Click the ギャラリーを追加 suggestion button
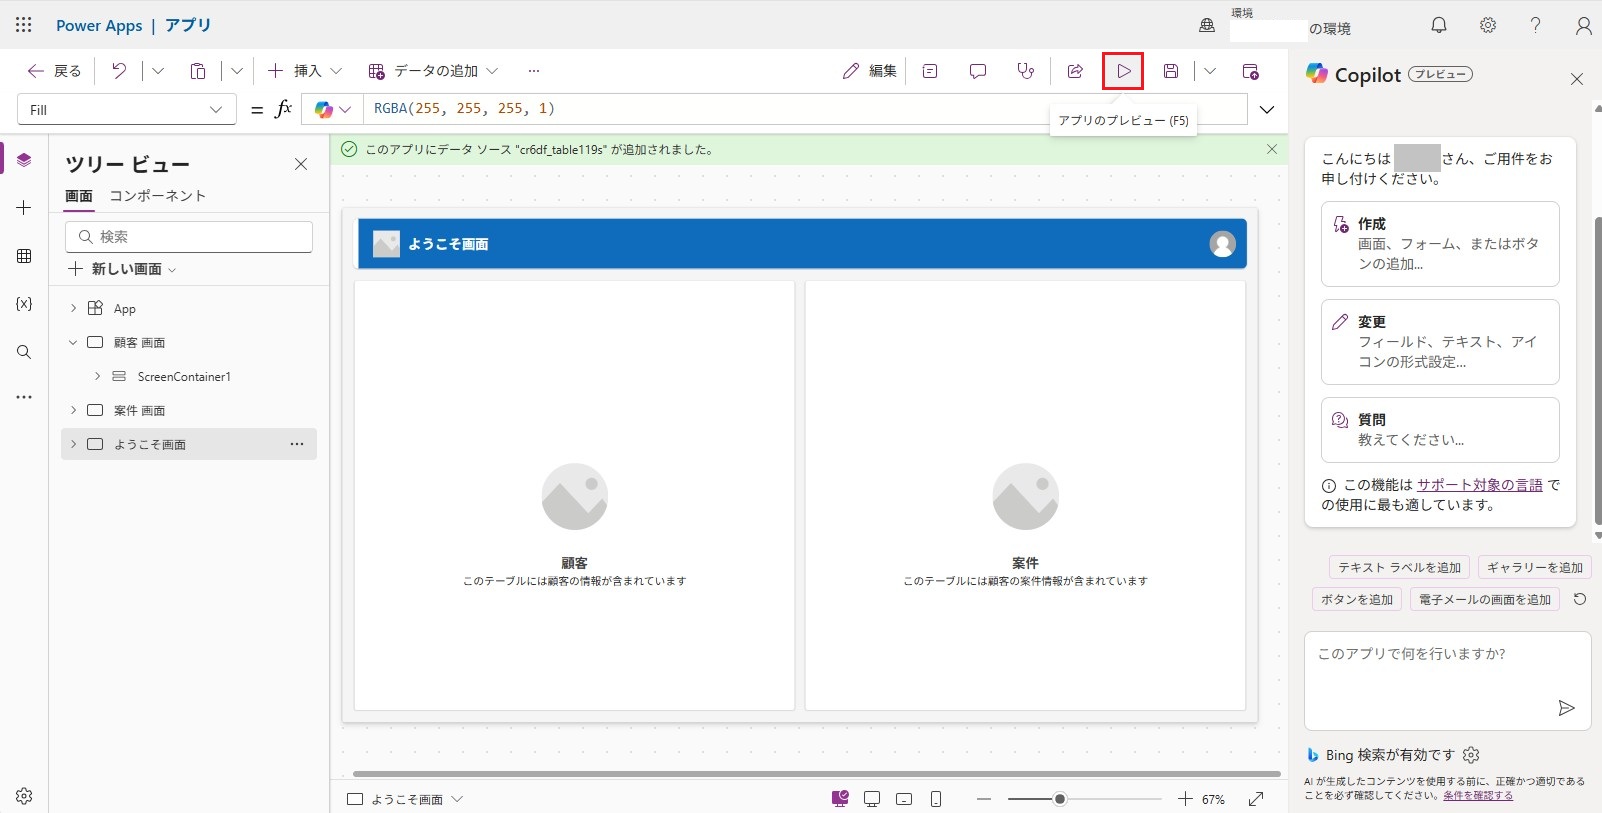This screenshot has width=1602, height=813. coord(1534,568)
